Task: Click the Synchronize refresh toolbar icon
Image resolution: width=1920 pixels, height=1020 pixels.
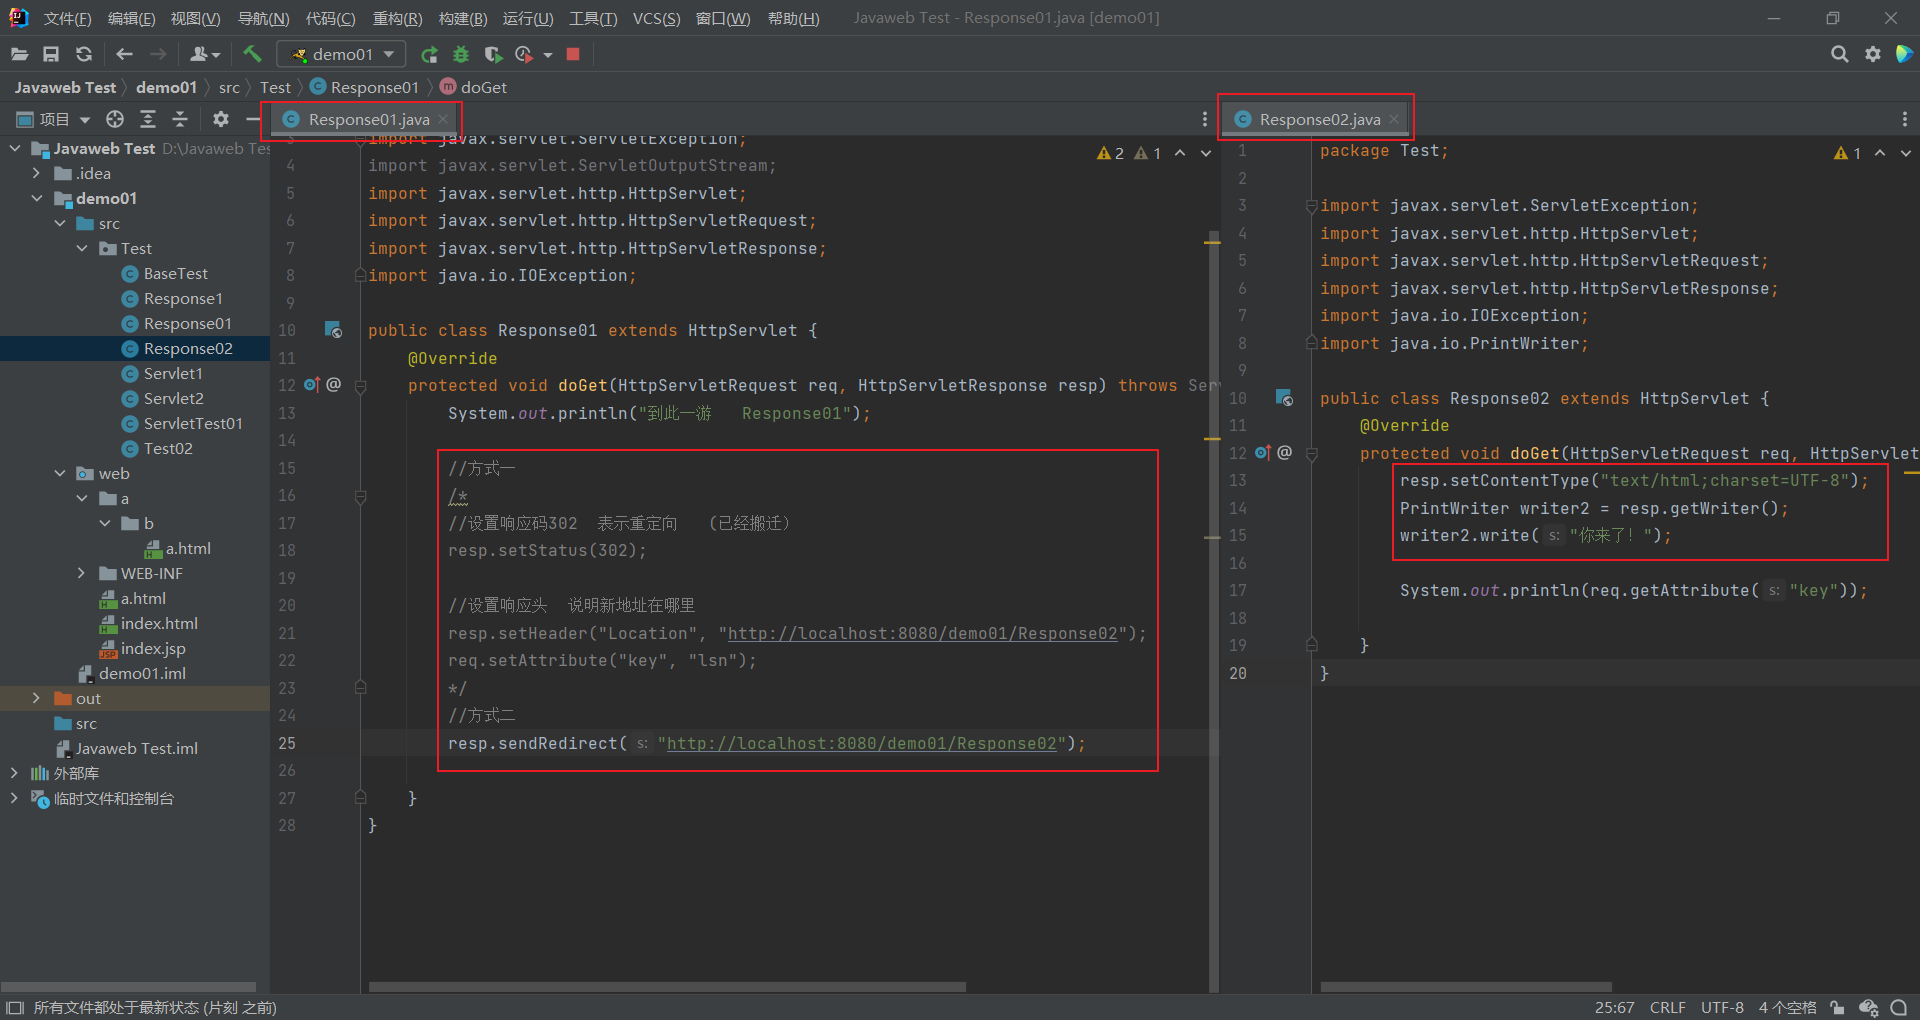Action: tap(84, 54)
